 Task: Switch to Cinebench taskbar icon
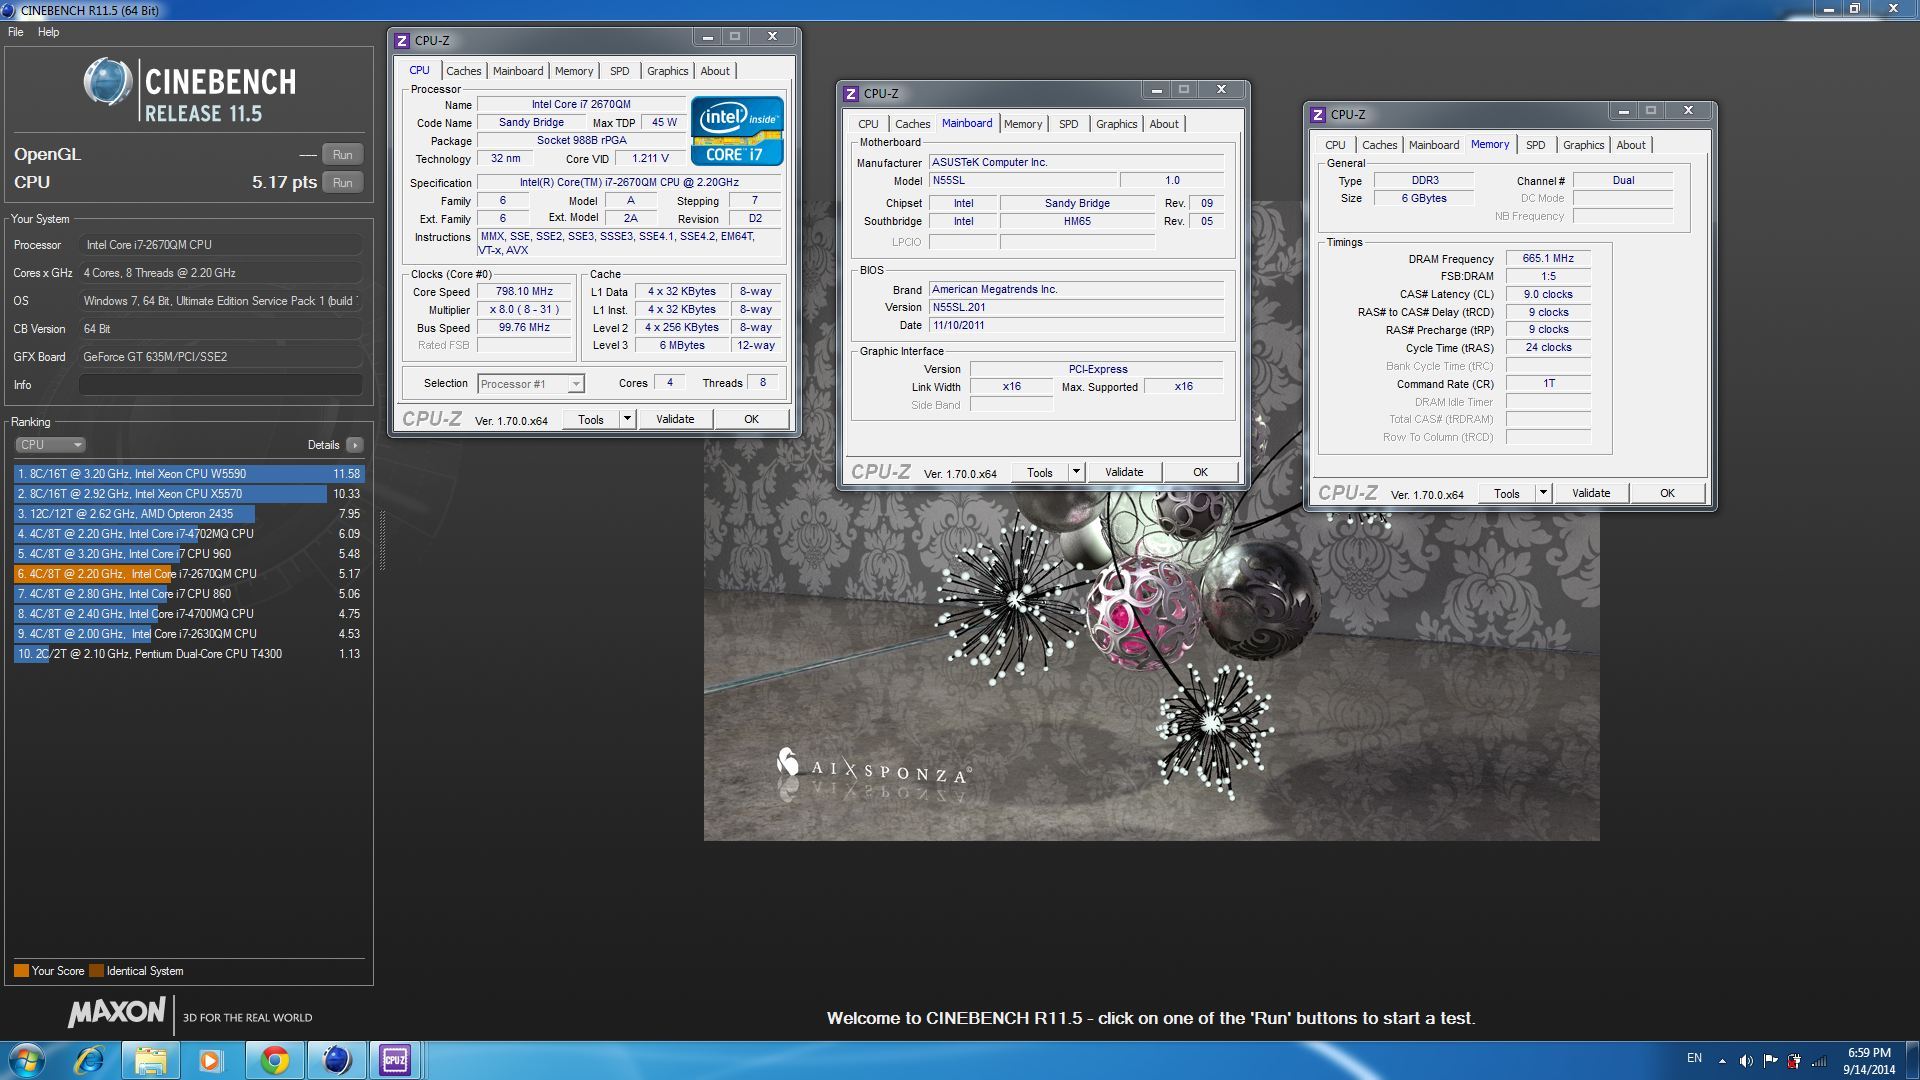pos(336,1060)
